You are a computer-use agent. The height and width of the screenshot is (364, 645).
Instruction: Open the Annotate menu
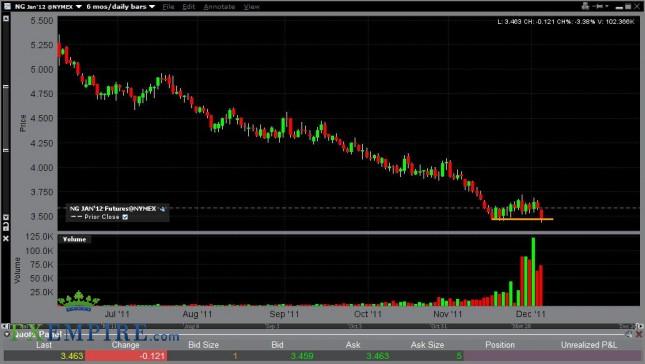[x=219, y=7]
